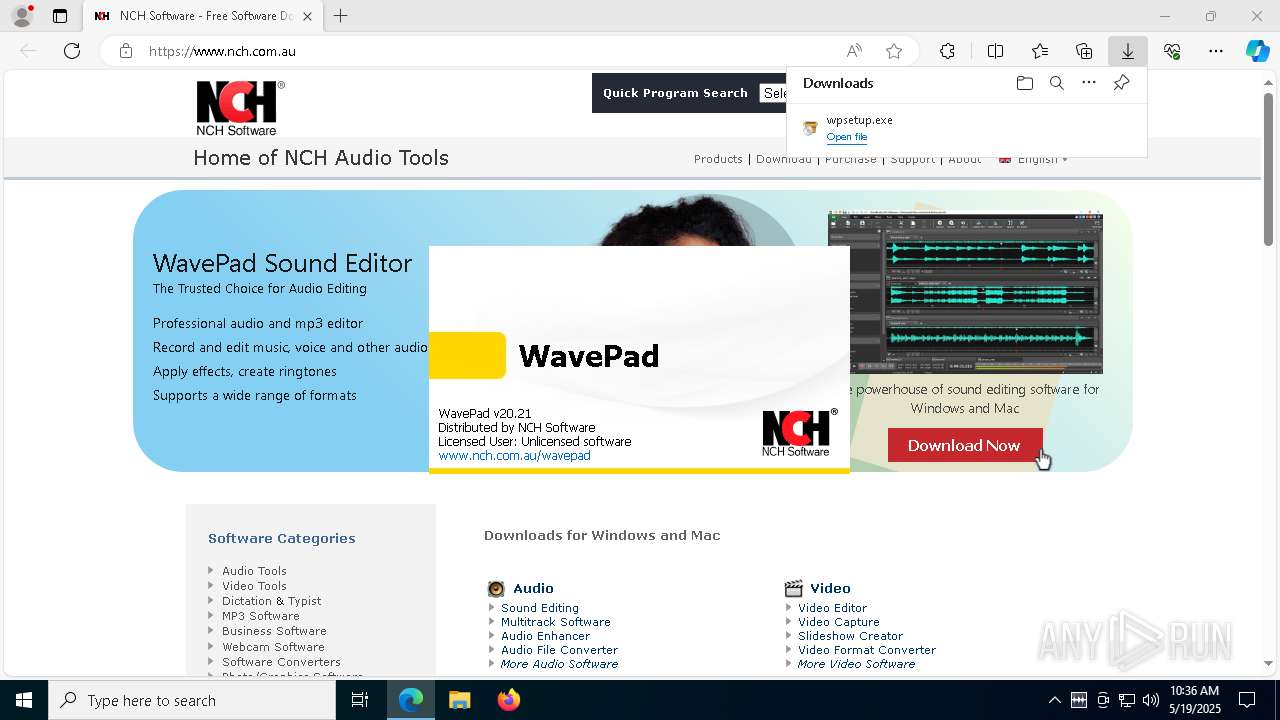Open the More Audio Software link
This screenshot has width=1280, height=720.
(x=560, y=664)
